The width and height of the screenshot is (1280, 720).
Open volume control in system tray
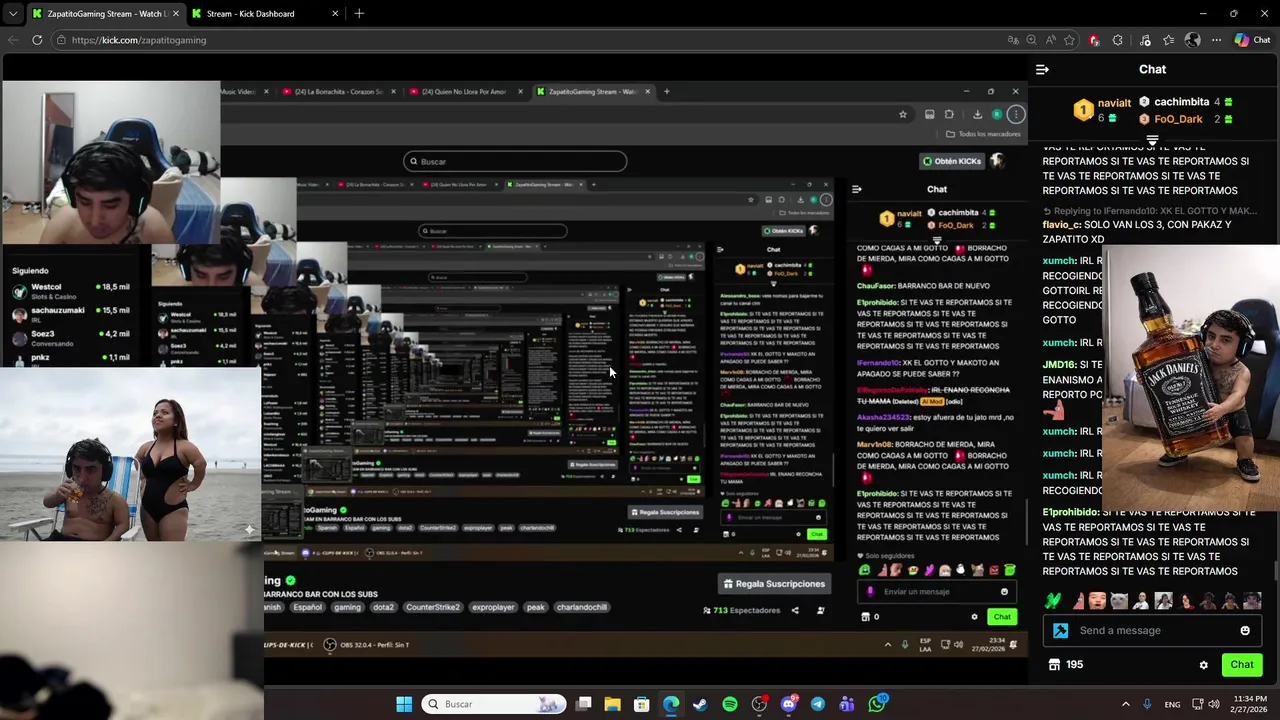pos(1214,704)
